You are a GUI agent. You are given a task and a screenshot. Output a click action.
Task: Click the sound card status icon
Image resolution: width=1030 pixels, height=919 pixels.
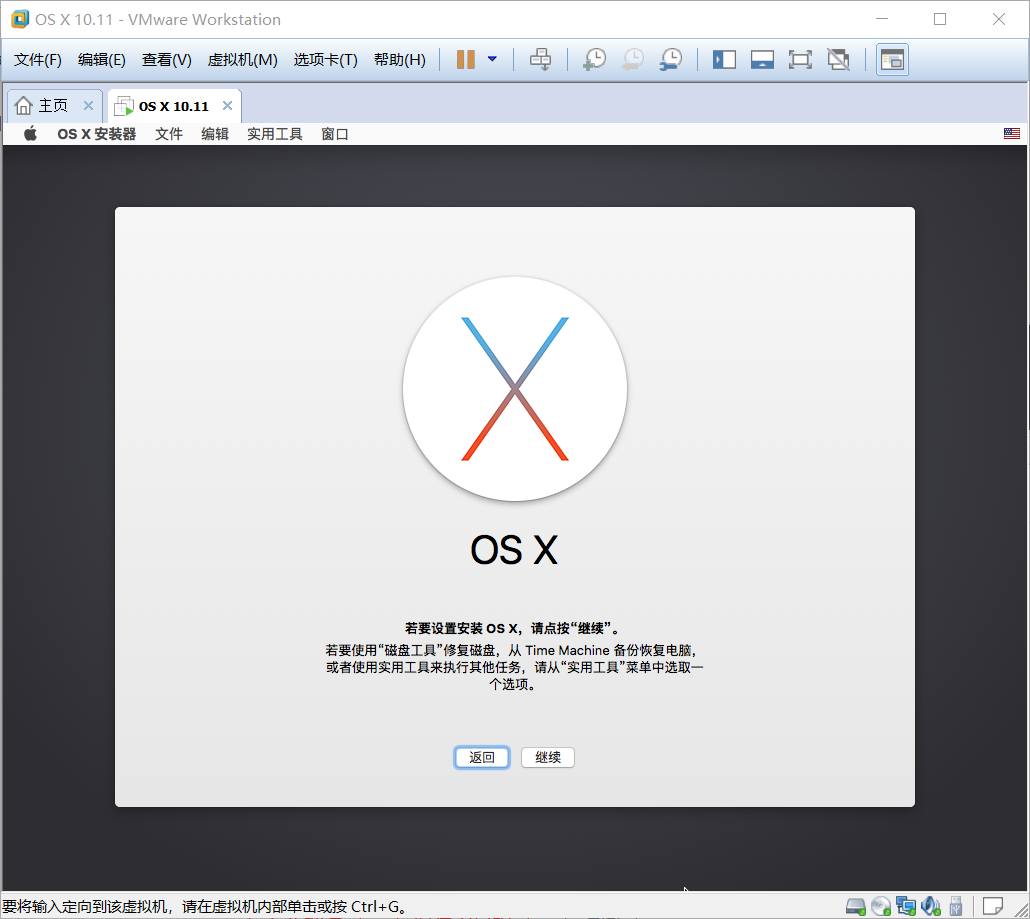(x=930, y=907)
